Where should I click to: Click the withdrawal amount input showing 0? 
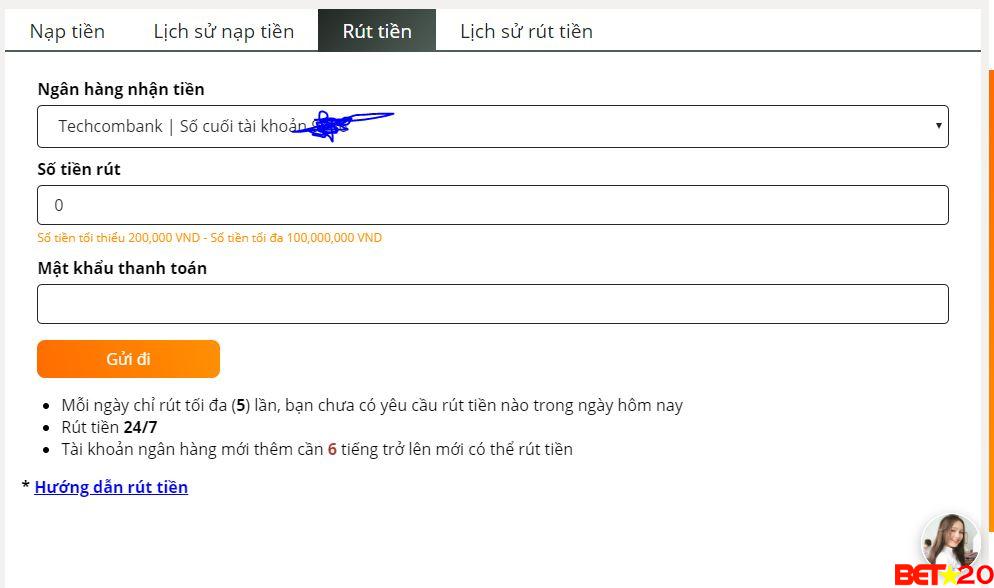pyautogui.click(x=492, y=204)
